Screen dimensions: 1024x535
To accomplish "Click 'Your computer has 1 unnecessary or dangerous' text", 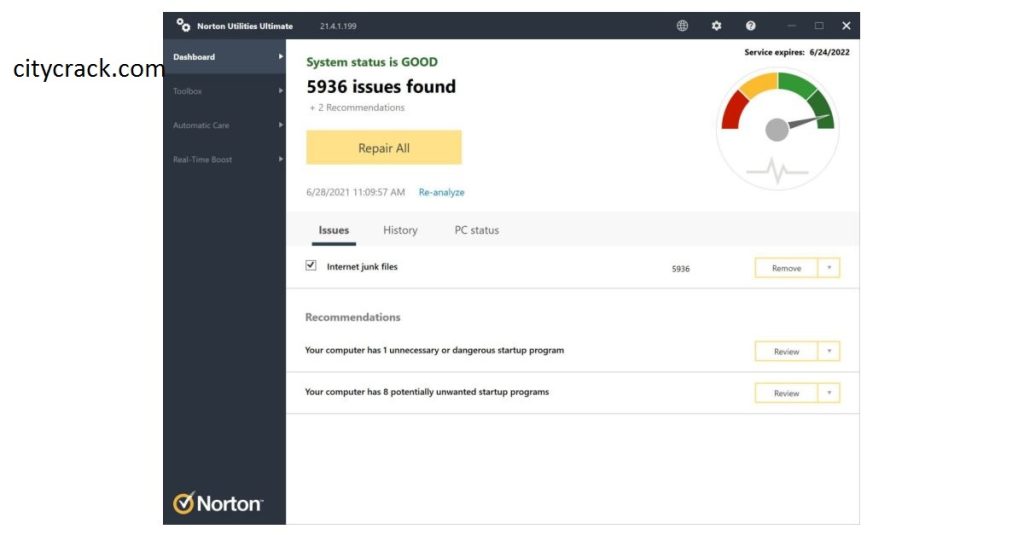I will tap(434, 350).
